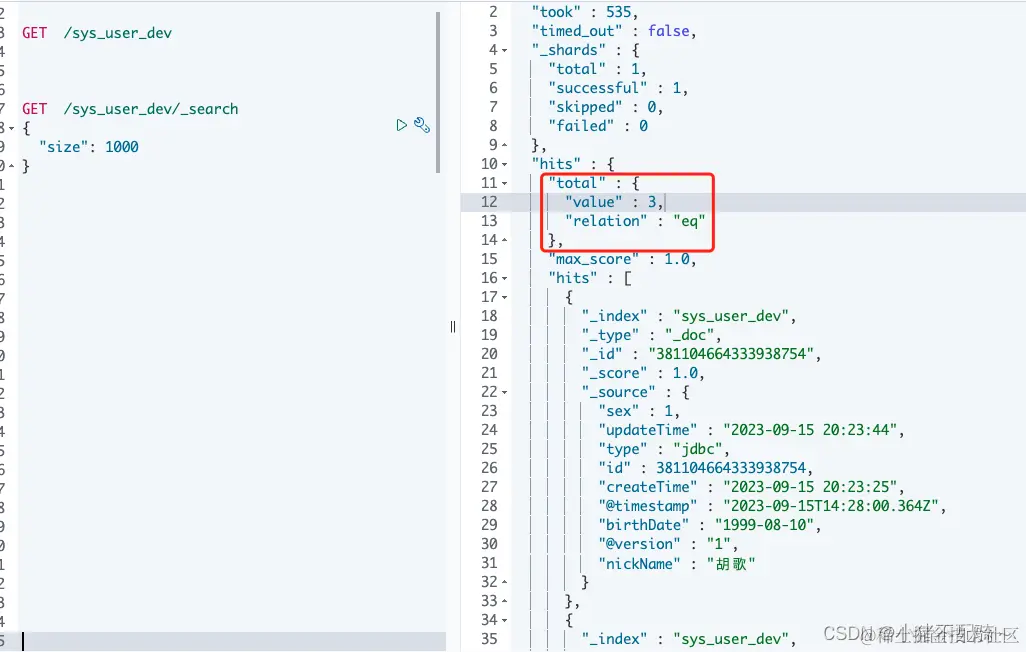Select the "GET /sys_user_dev/_search" request line

click(130, 109)
